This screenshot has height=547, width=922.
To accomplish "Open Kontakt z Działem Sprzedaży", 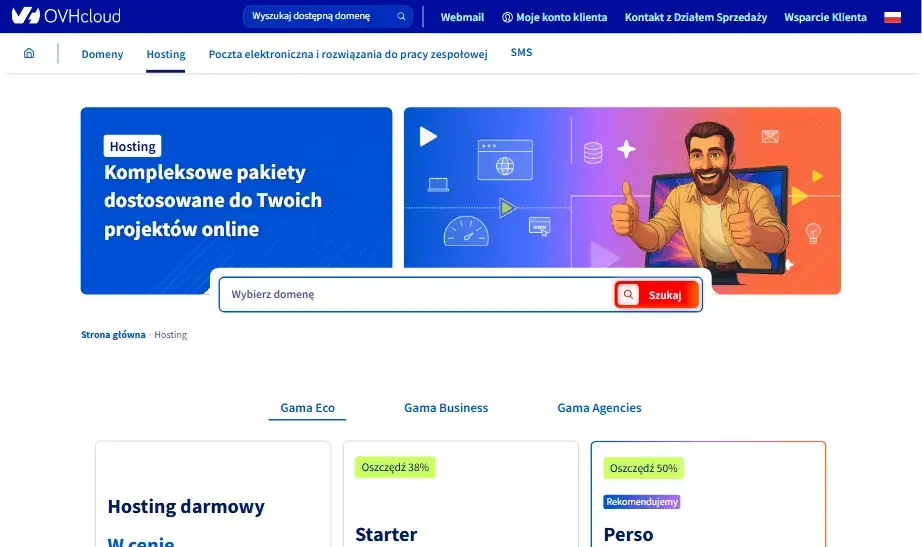I will 696,17.
